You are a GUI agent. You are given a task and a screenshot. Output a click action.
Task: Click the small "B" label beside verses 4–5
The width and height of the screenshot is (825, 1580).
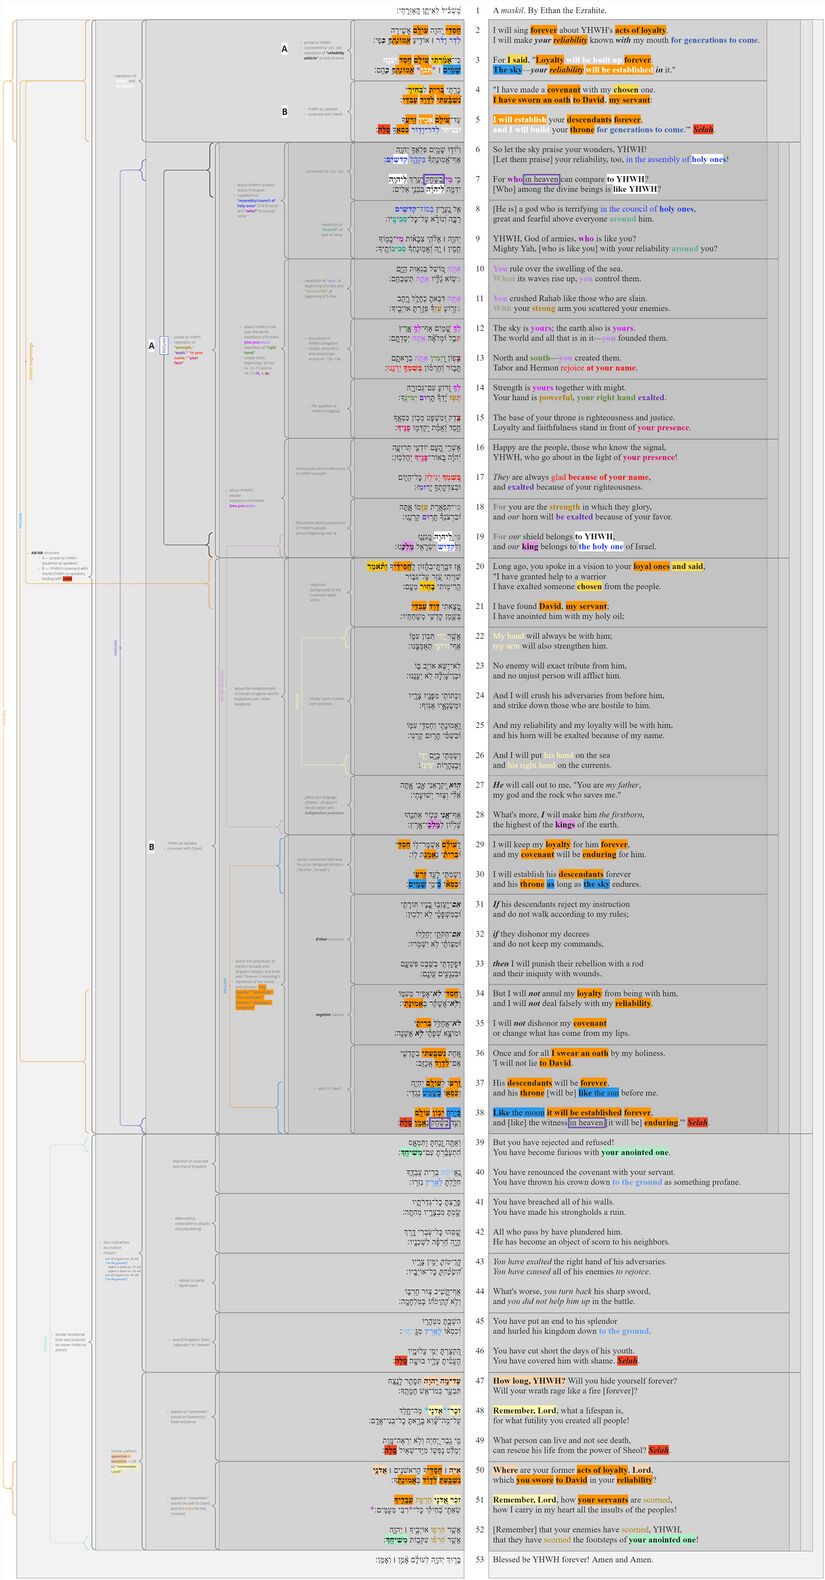[x=284, y=112]
